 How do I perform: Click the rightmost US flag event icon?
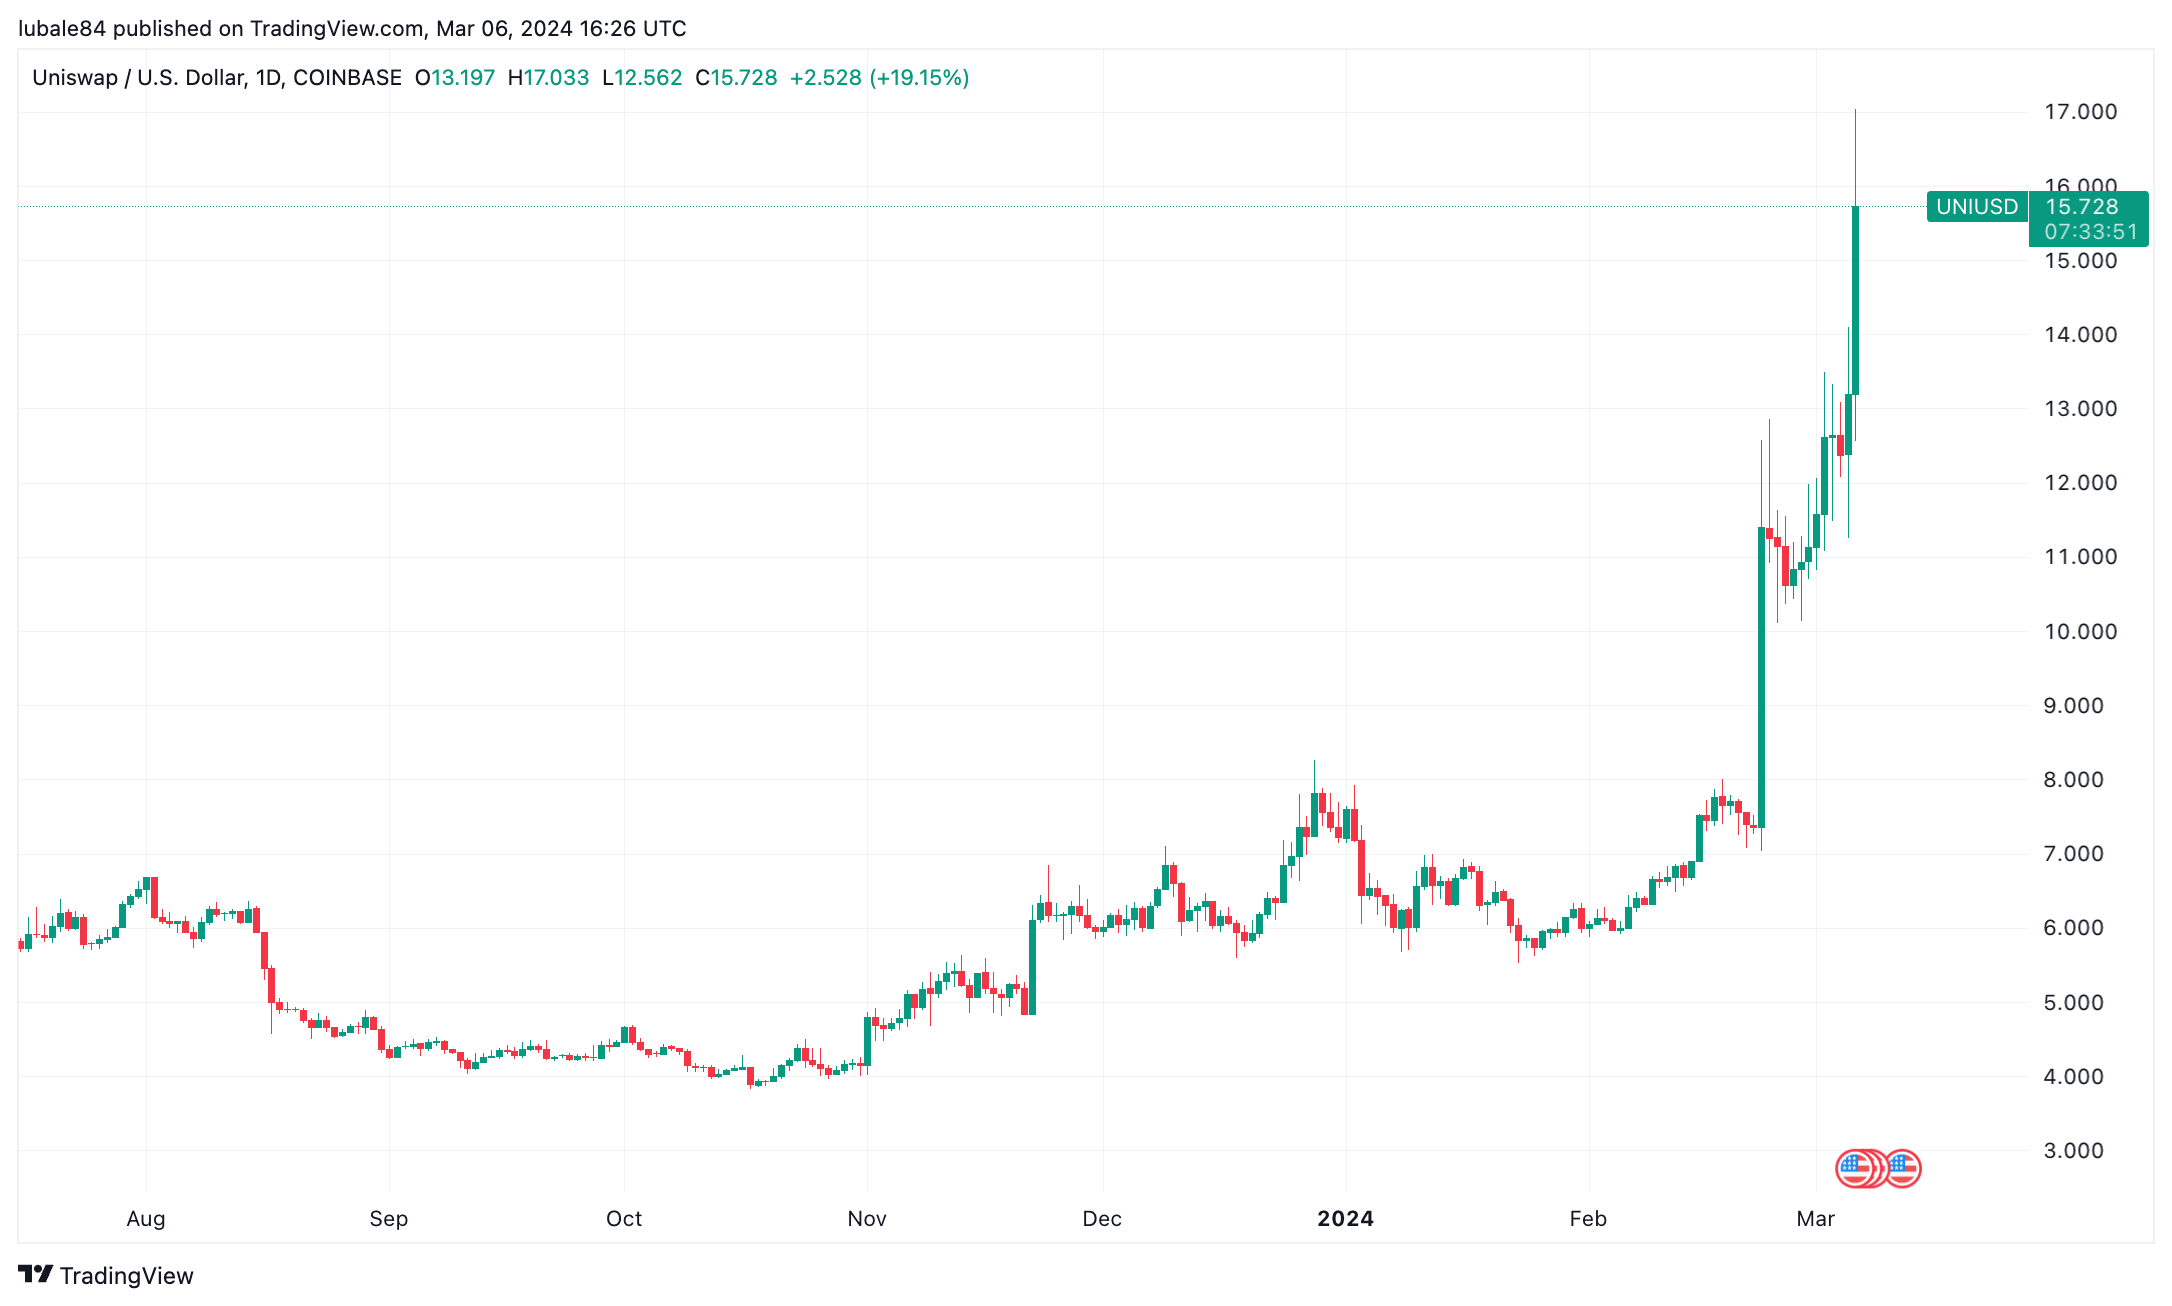[1903, 1168]
